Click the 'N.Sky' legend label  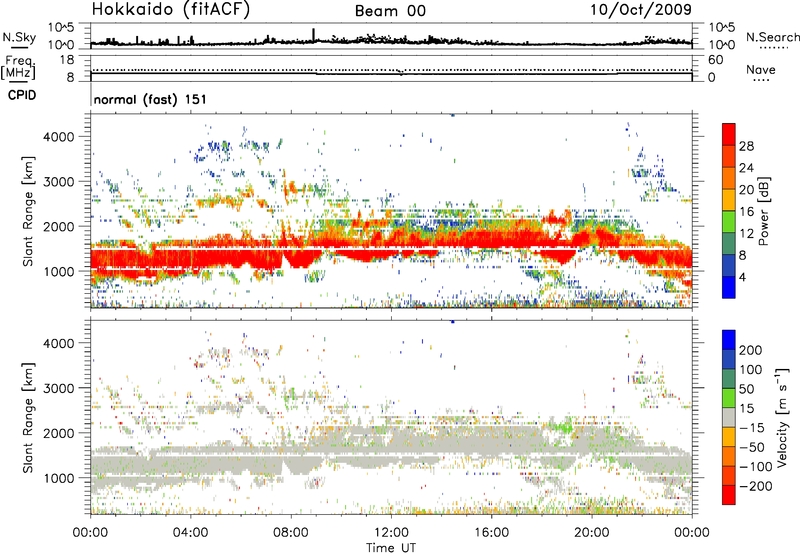click(19, 37)
